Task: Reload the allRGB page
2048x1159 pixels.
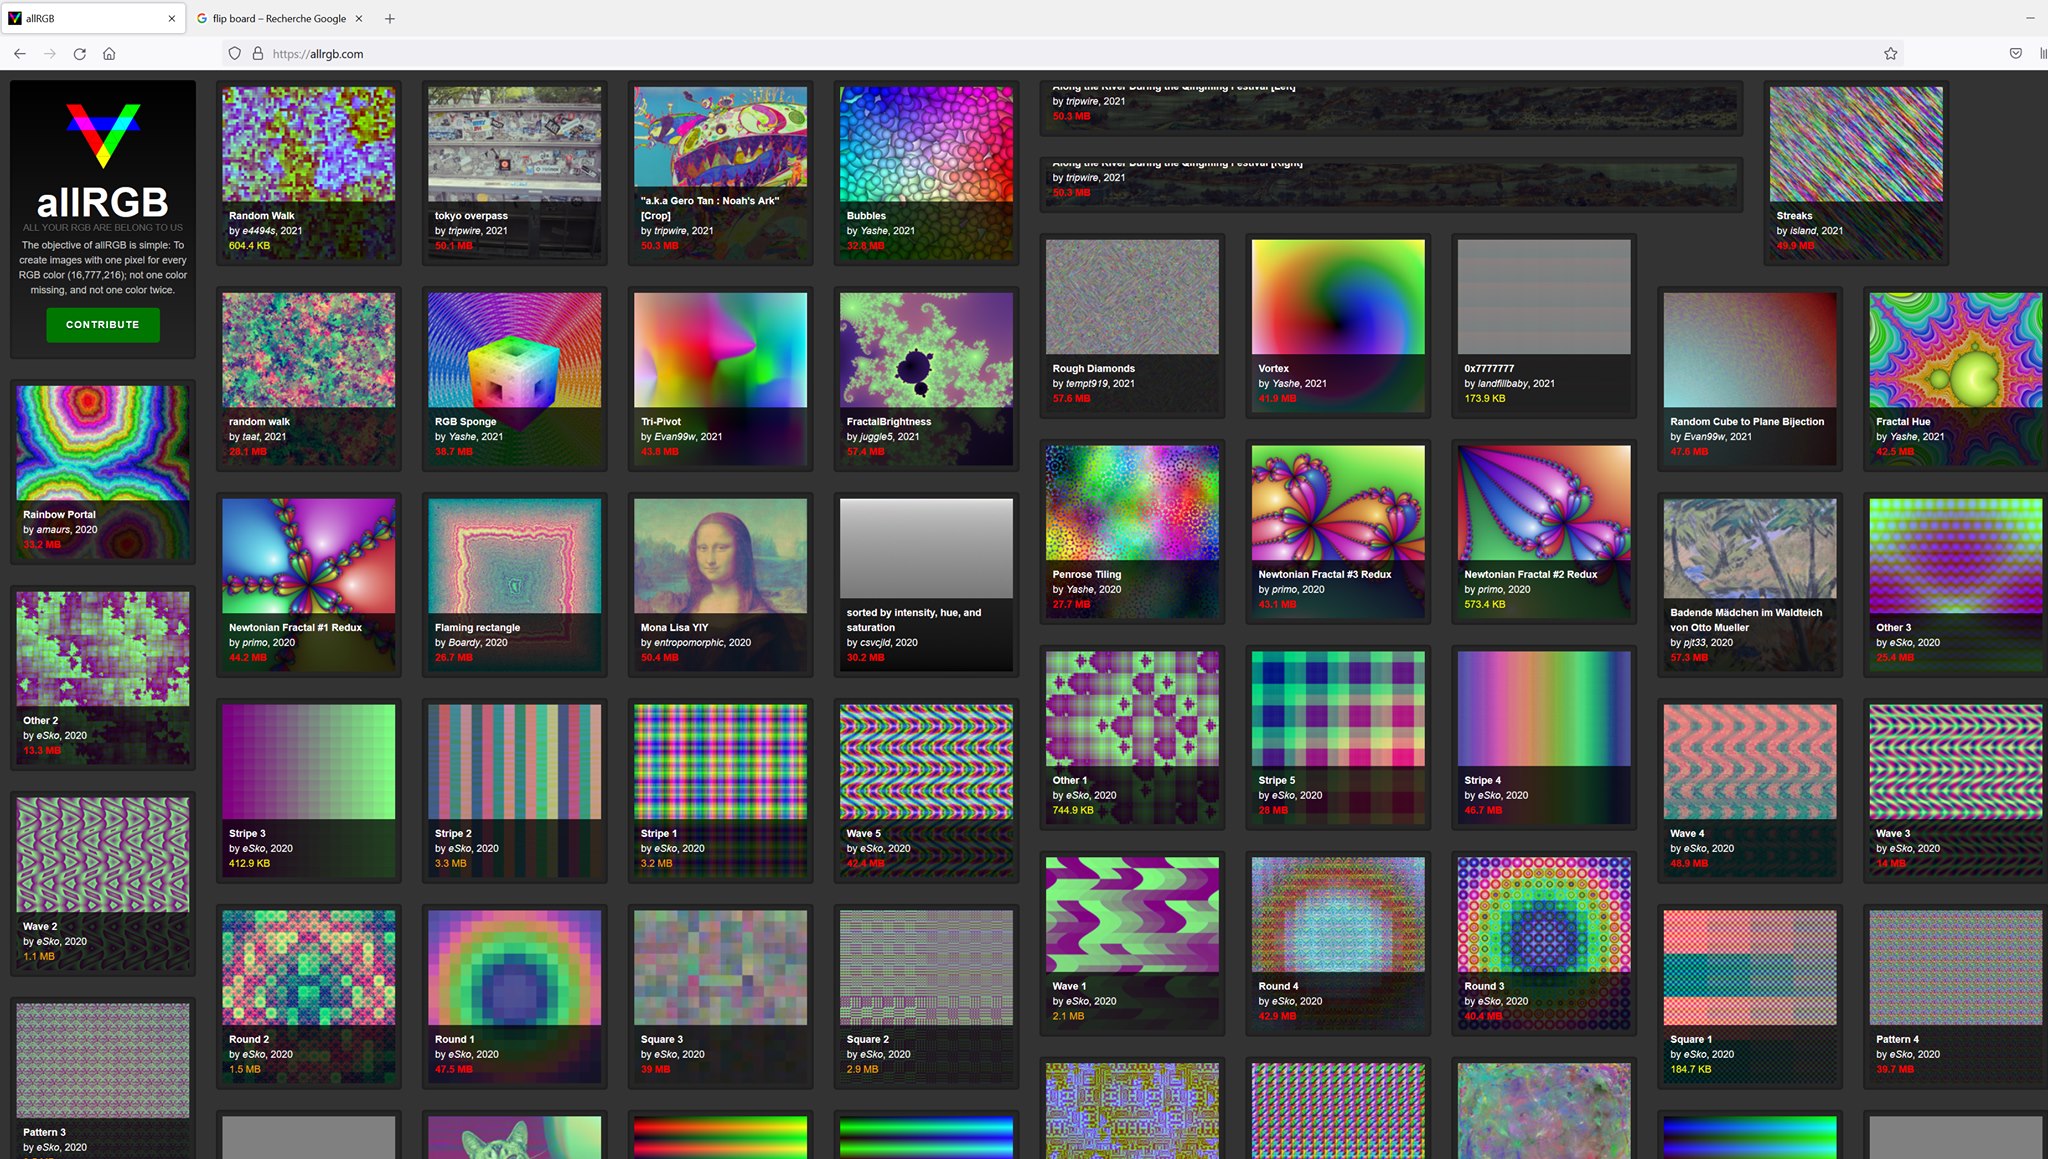Action: point(80,54)
